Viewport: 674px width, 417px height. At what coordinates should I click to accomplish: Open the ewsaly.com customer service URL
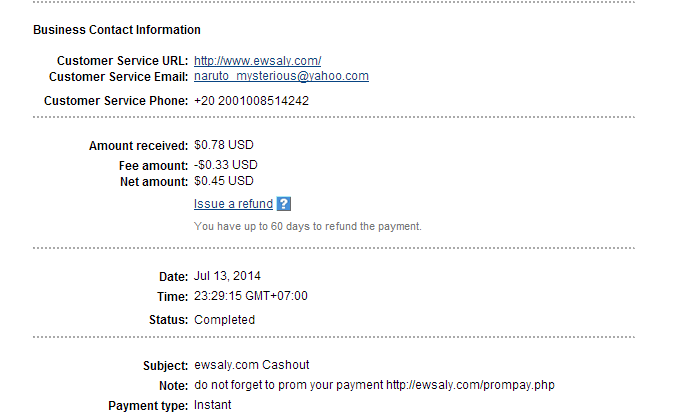[x=257, y=61]
